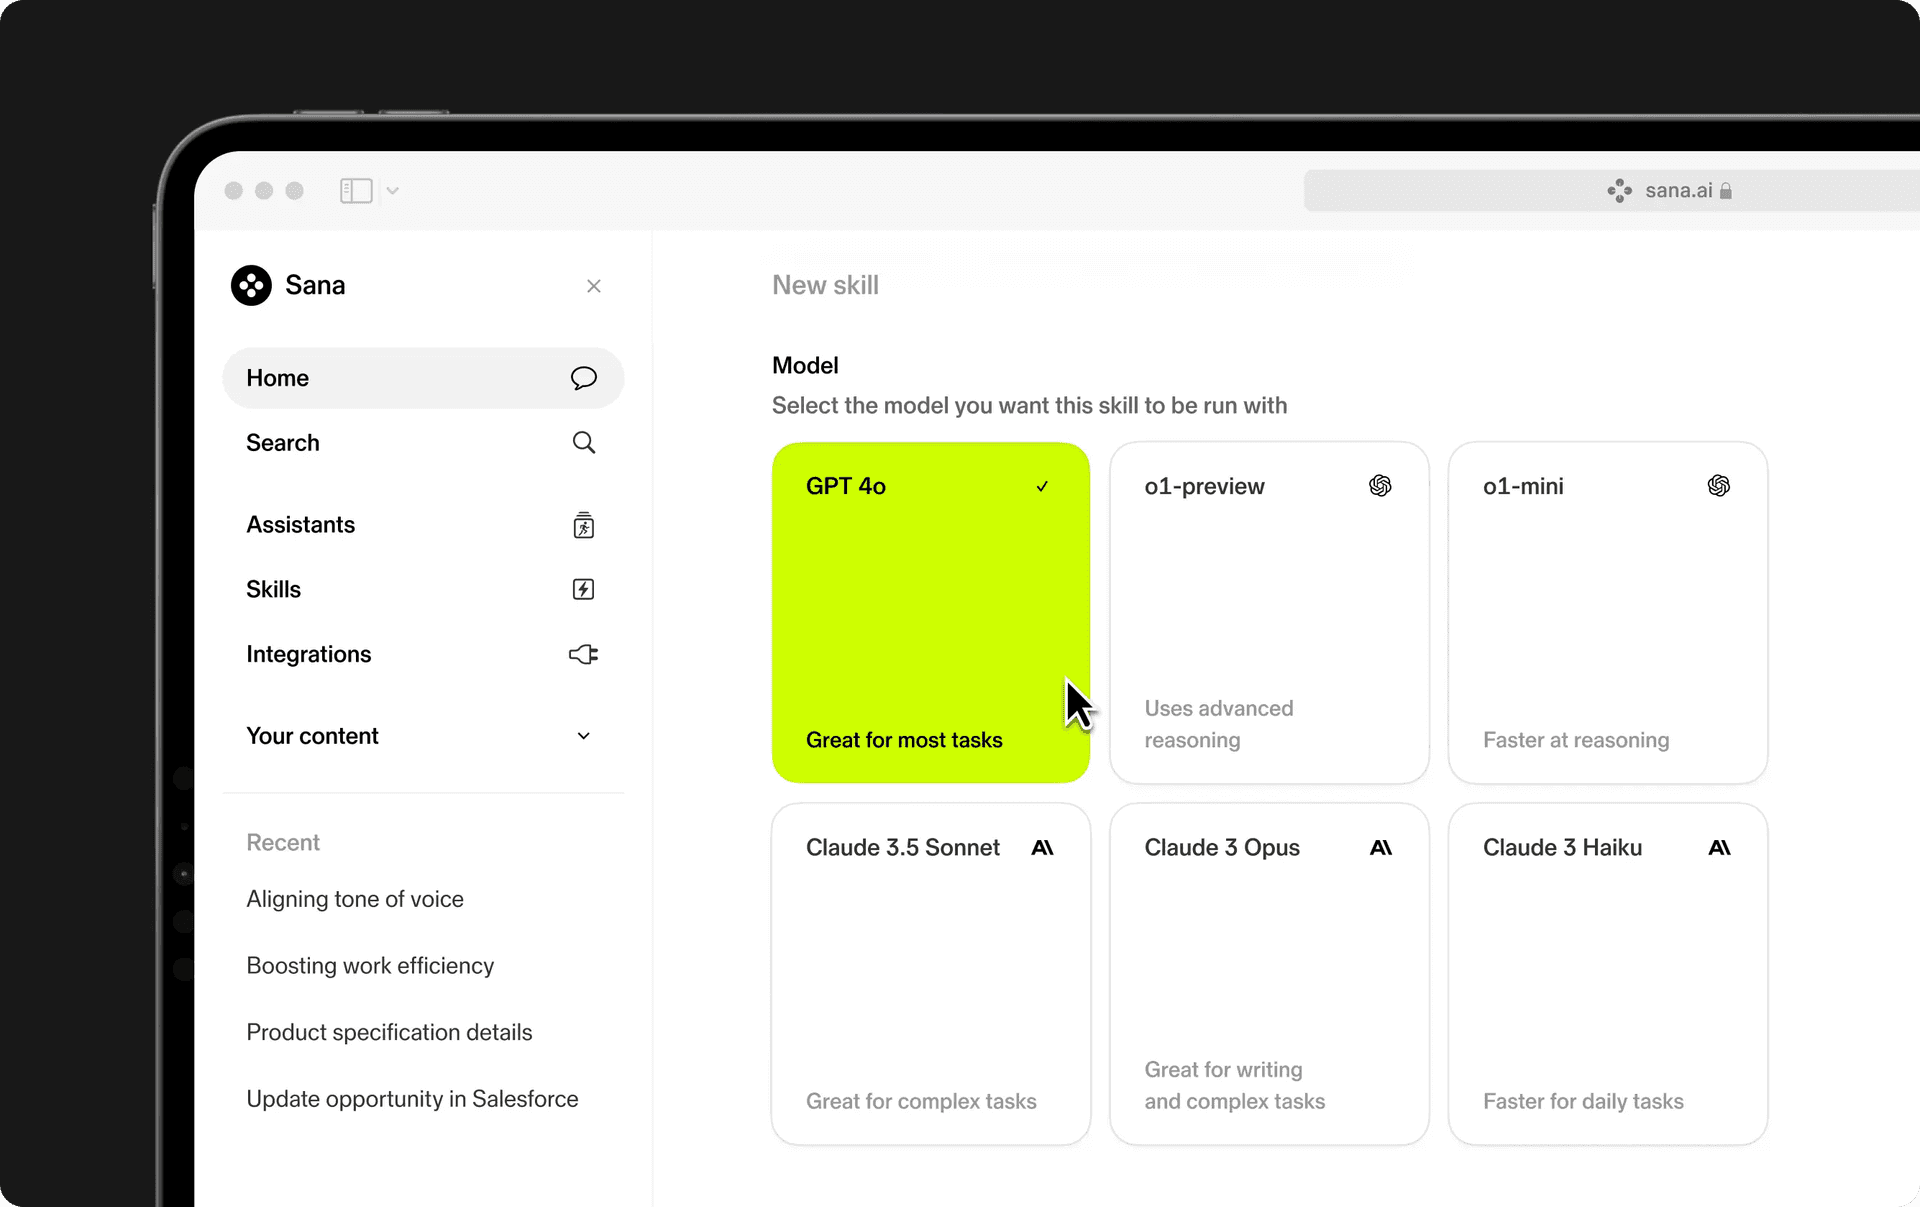Select the o1-preview model card

[x=1269, y=613]
